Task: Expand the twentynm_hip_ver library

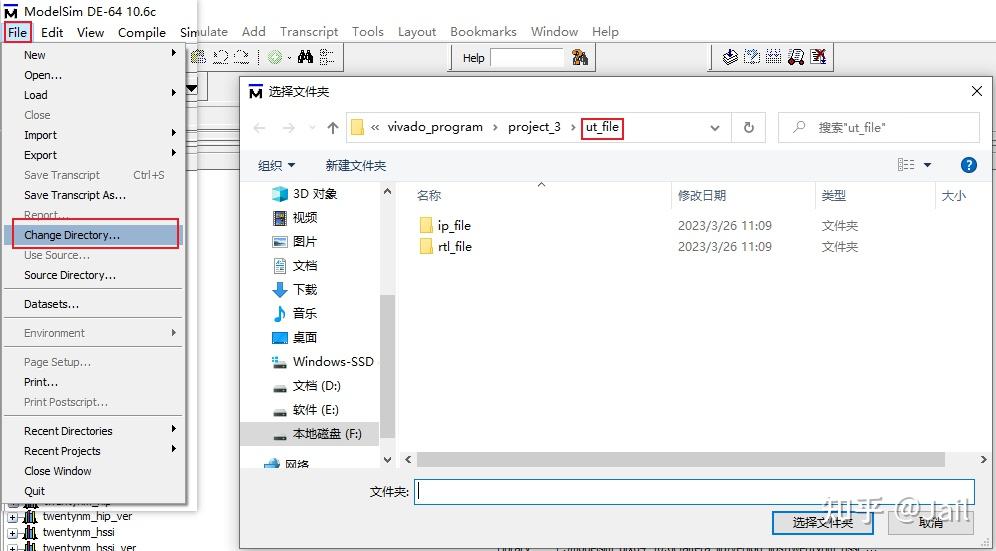Action: [x=12, y=517]
